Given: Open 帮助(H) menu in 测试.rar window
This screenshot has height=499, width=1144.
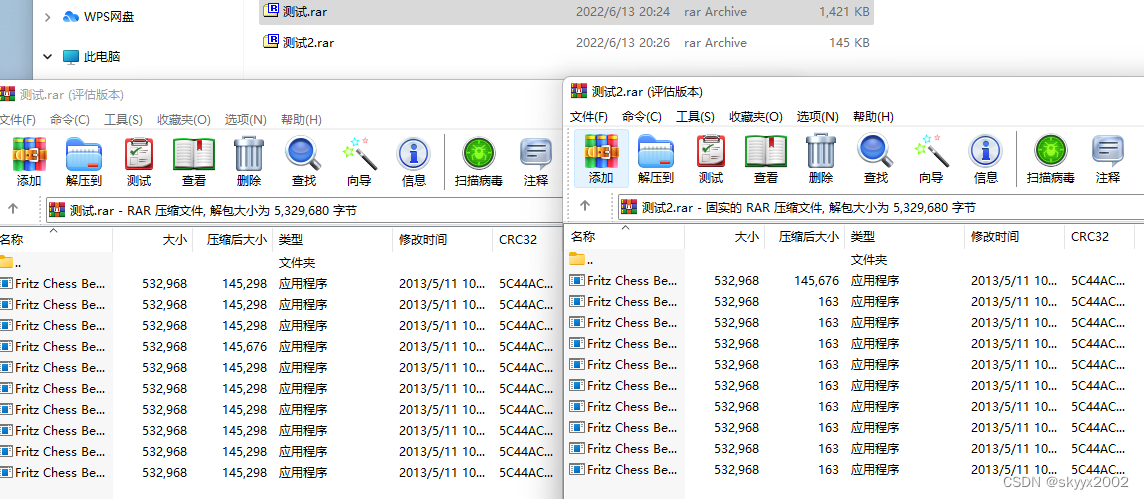Looking at the screenshot, I should click(301, 119).
